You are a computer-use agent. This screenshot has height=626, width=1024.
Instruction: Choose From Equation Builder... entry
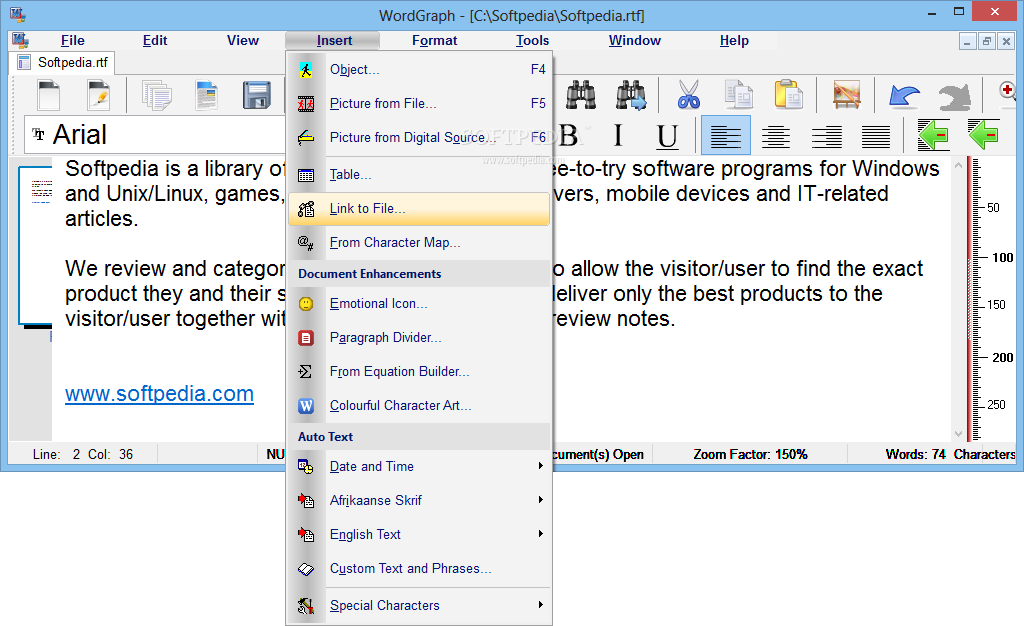[419, 371]
